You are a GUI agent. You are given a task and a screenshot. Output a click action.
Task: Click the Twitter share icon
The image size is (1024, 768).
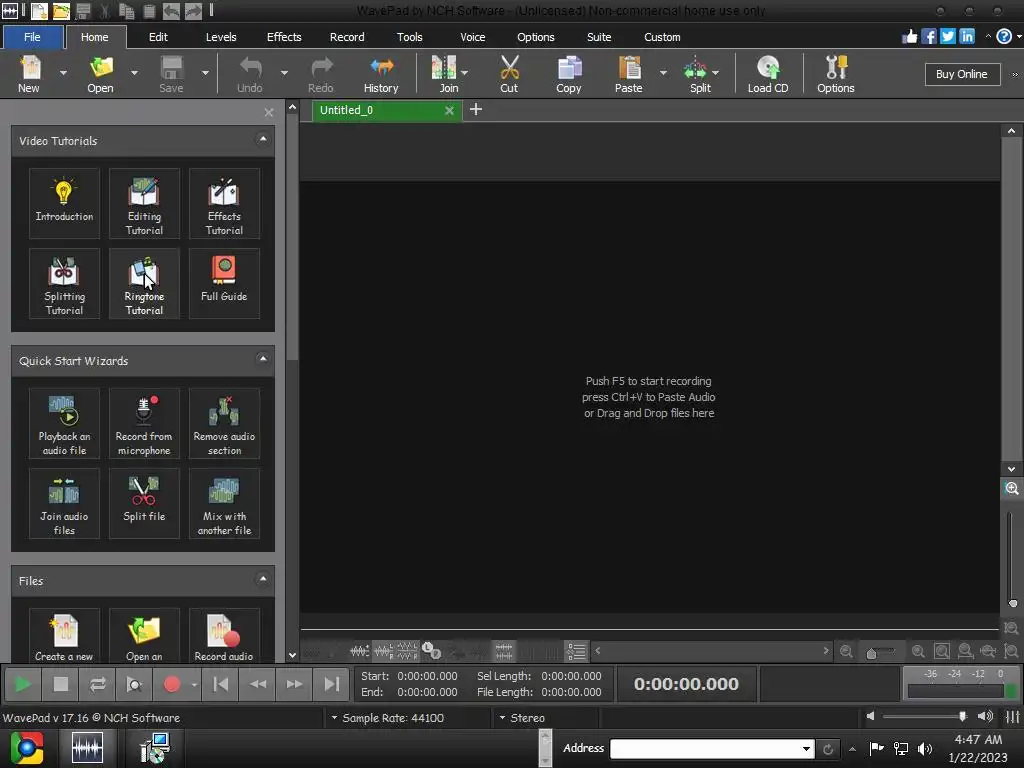click(948, 37)
